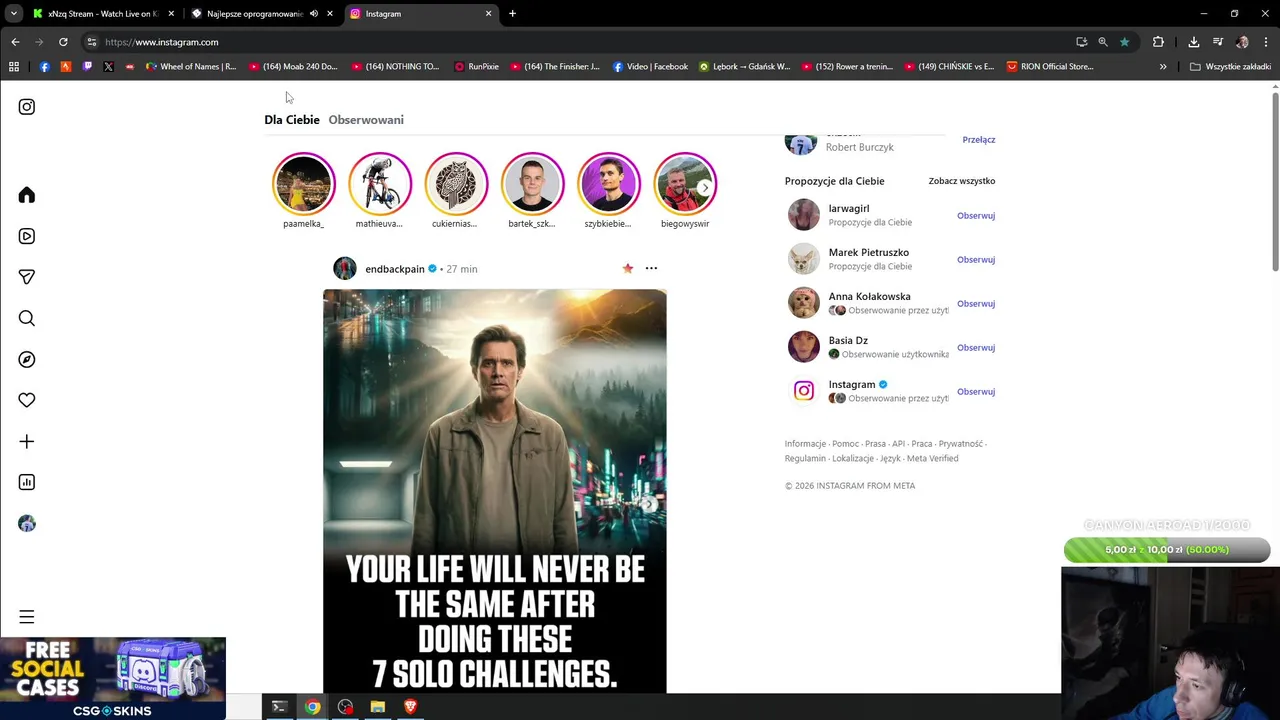Open Chrome three-dot menu

pyautogui.click(x=1266, y=42)
